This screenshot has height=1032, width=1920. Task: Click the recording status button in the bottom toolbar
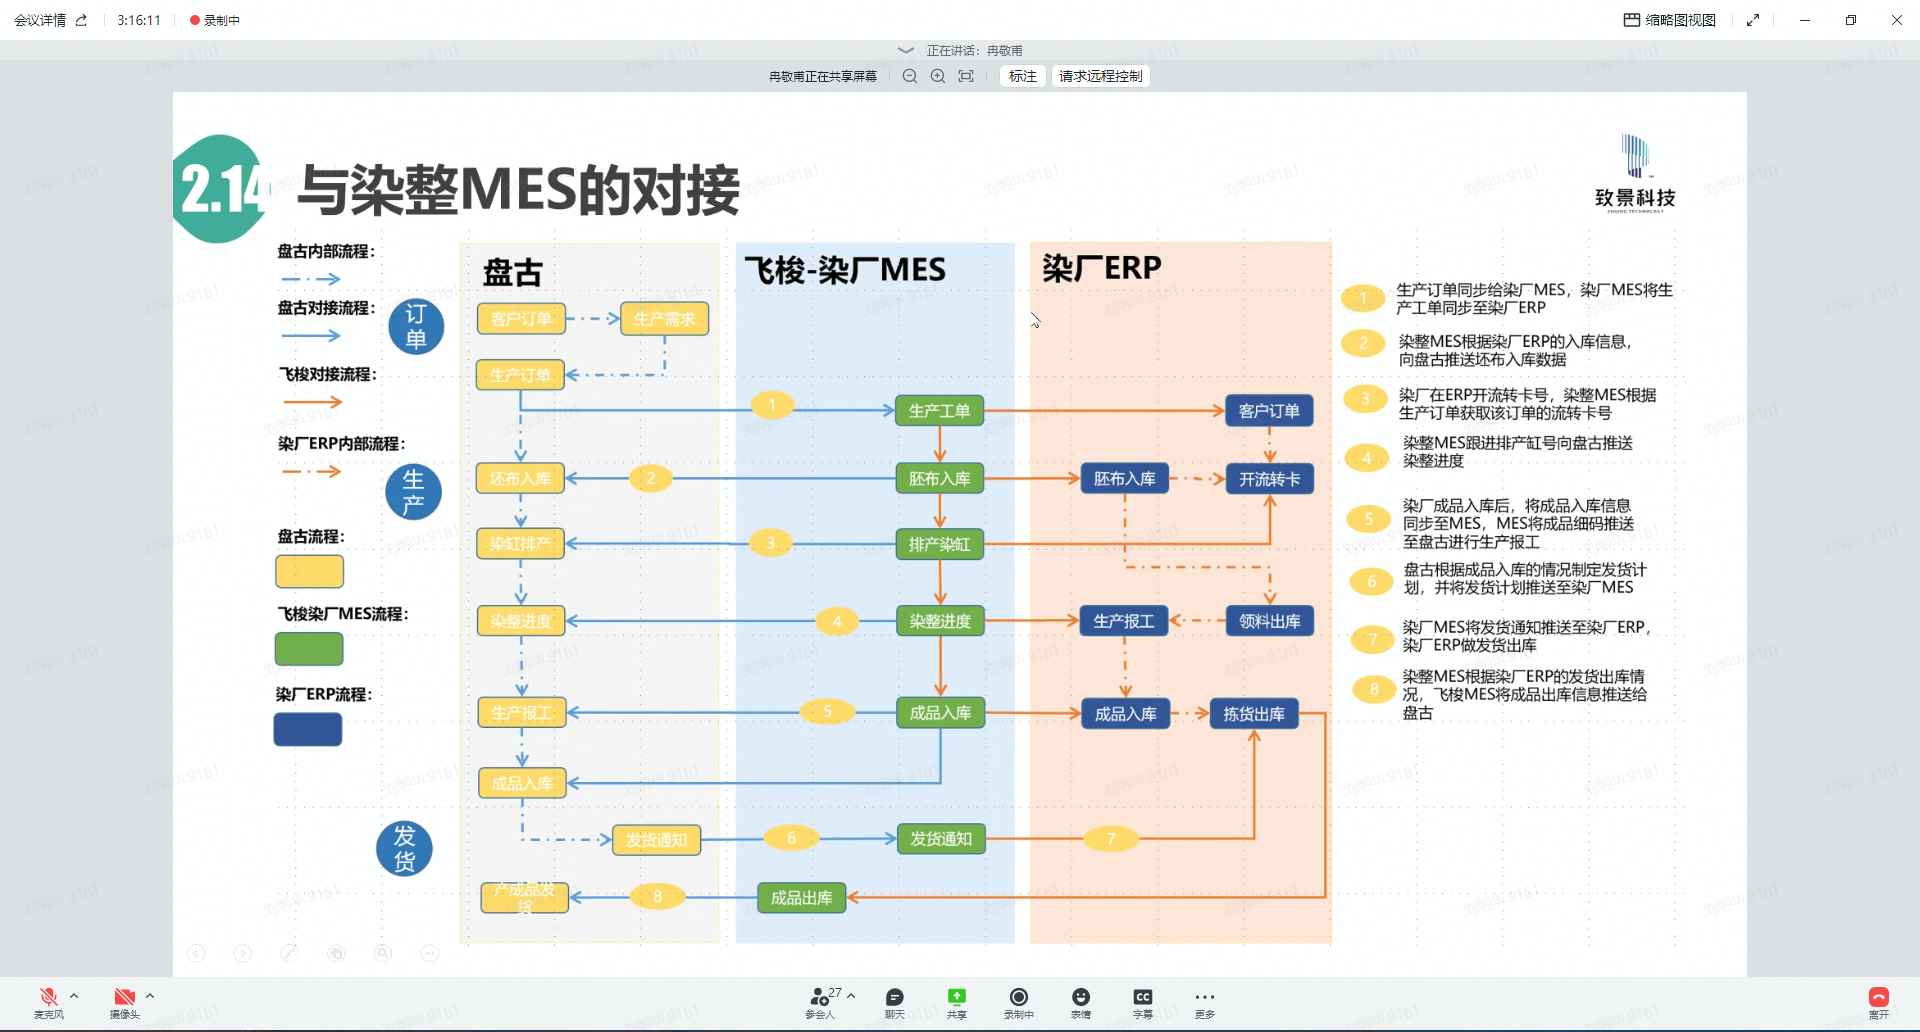tap(1019, 1002)
